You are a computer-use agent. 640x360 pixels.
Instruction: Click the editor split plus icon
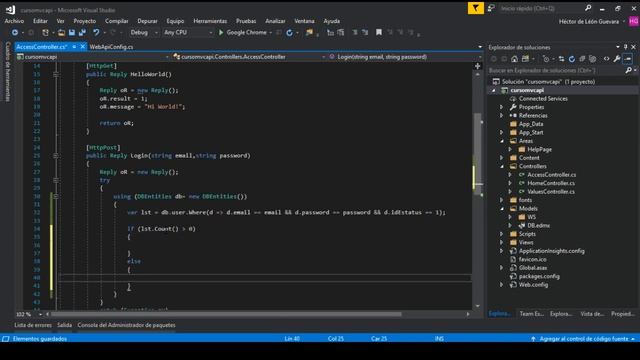478,66
